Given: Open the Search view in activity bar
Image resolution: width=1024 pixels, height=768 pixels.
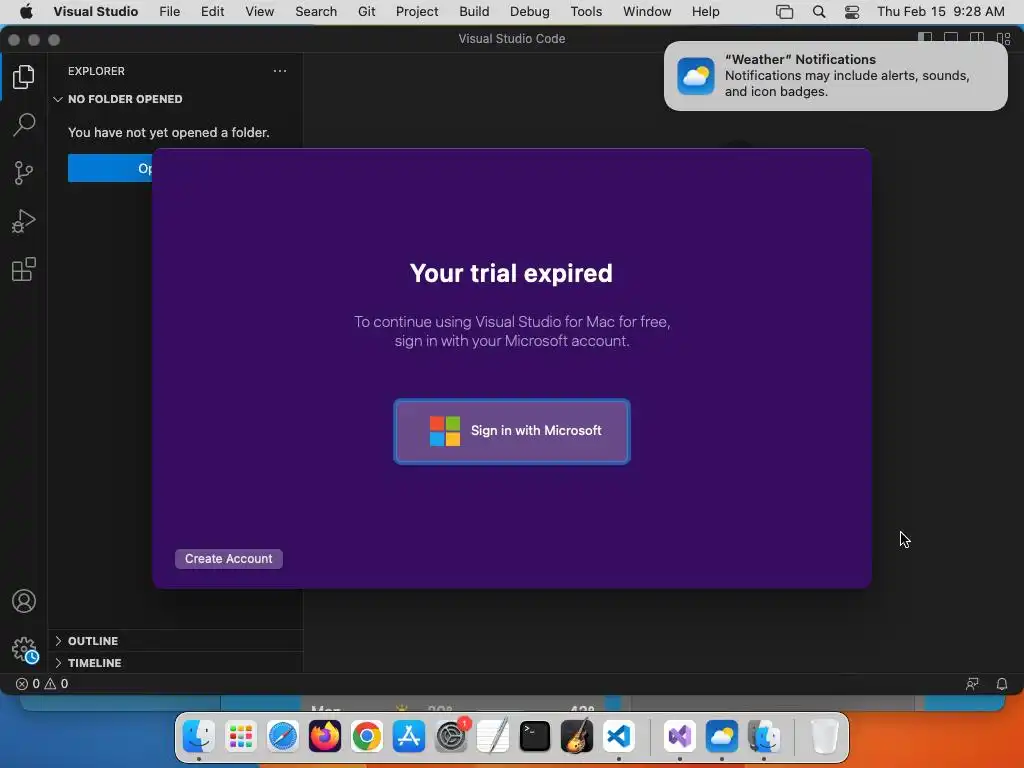Looking at the screenshot, I should point(24,125).
